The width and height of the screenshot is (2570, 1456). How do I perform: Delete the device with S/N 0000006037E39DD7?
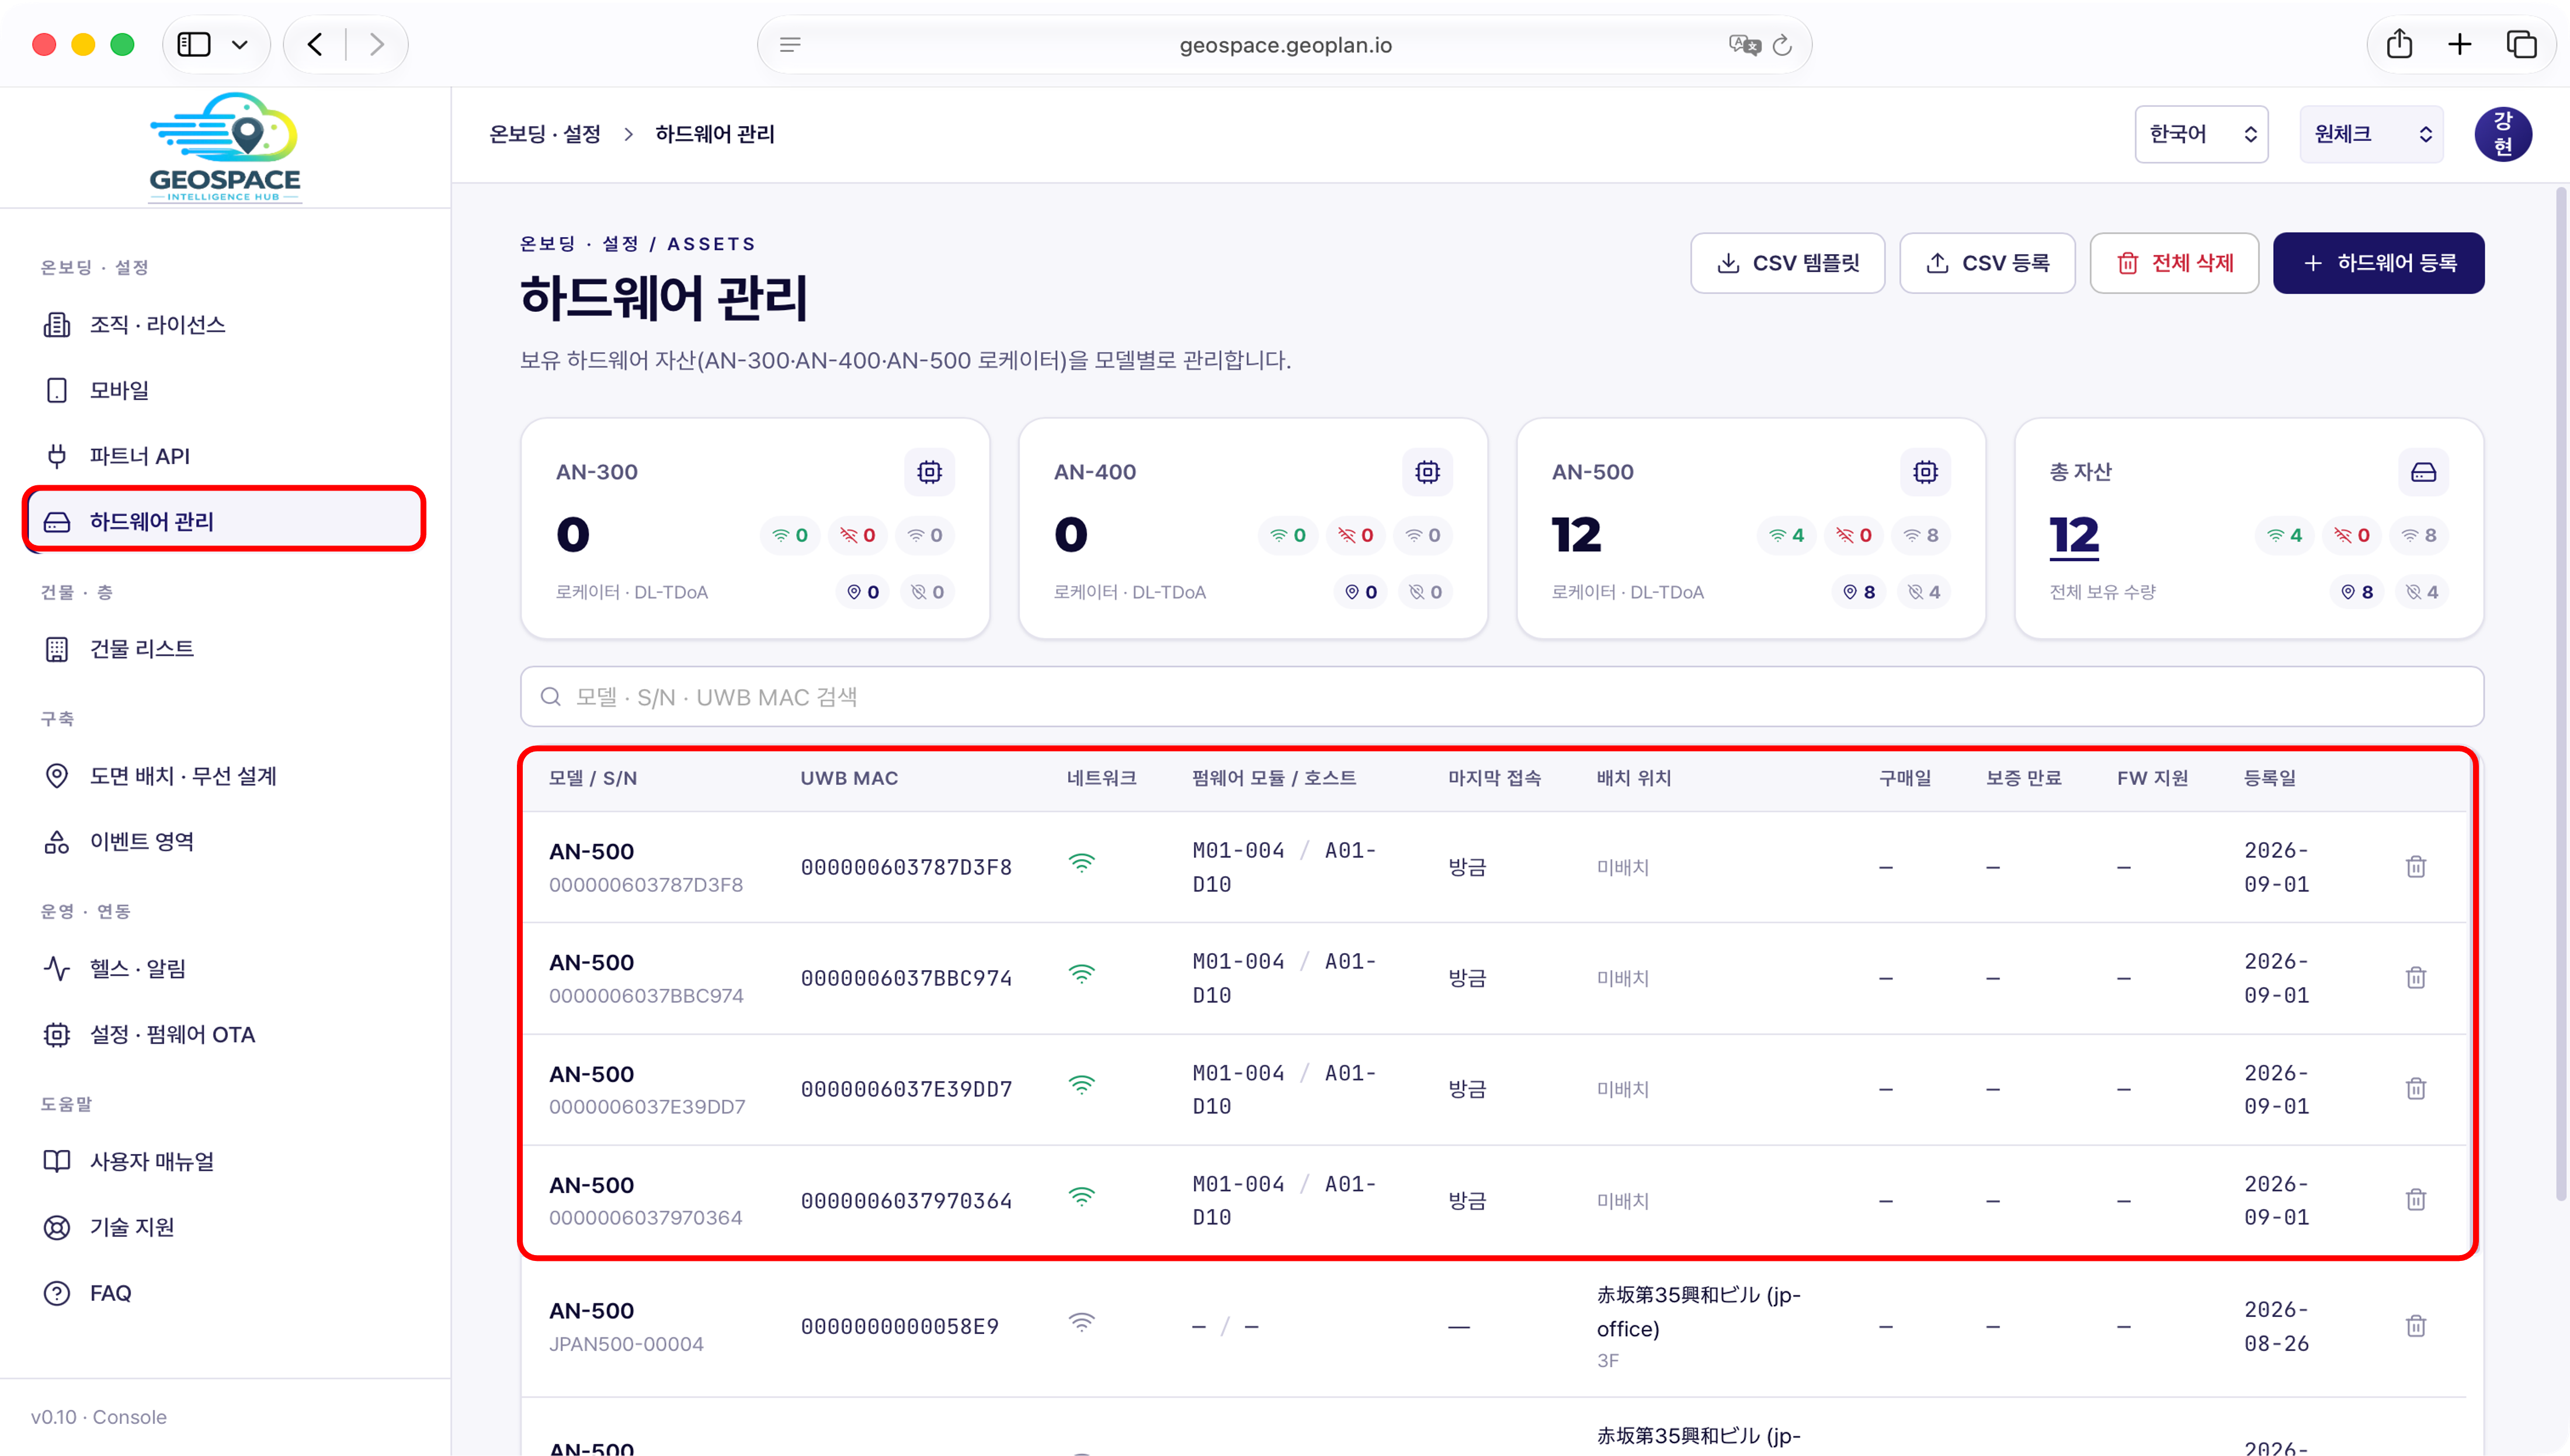click(x=2415, y=1088)
